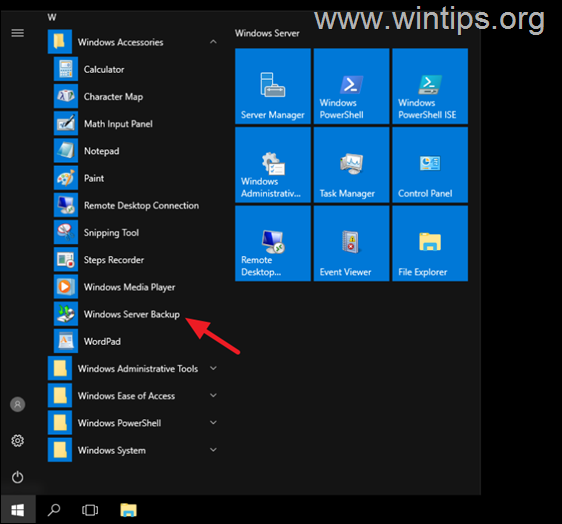The width and height of the screenshot is (562, 524).
Task: Launch the Character Map app
Action: coord(134,96)
